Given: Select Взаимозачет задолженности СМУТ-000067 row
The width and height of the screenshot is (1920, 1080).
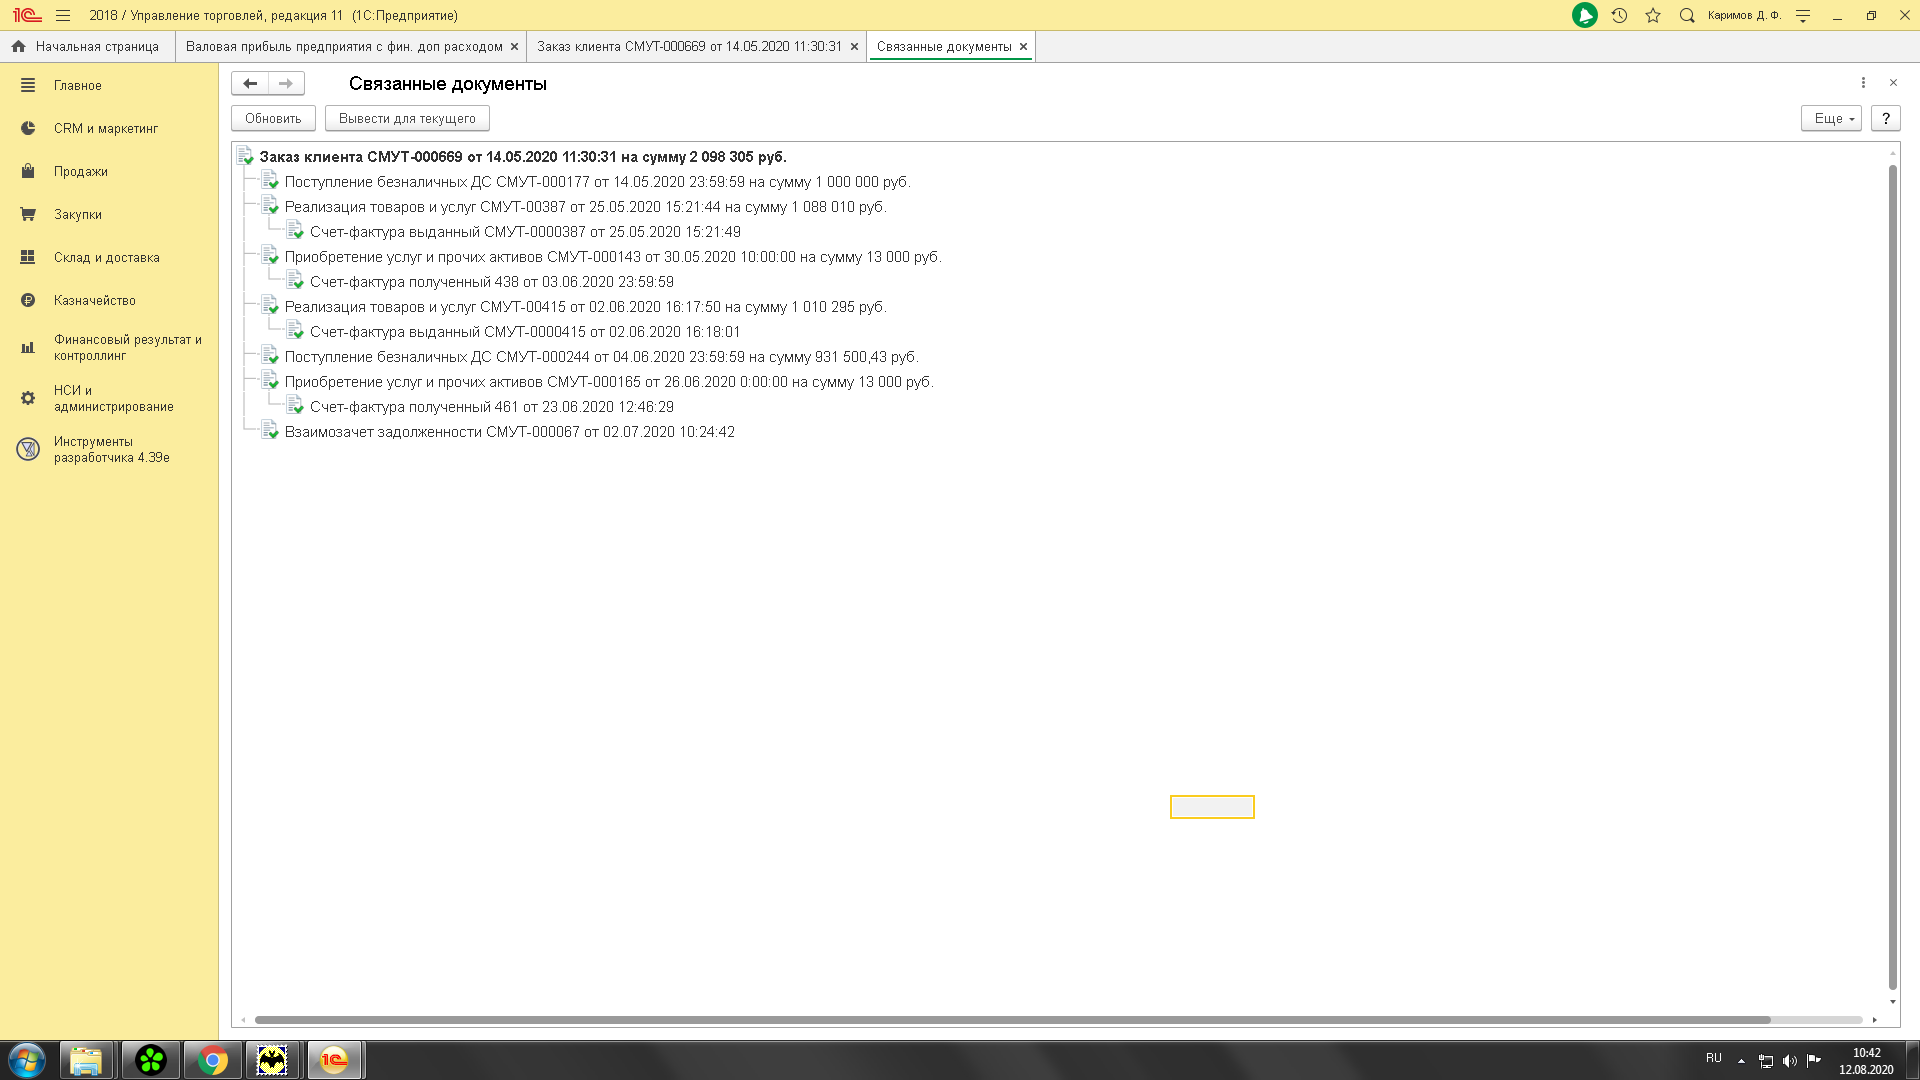Looking at the screenshot, I should tap(509, 432).
